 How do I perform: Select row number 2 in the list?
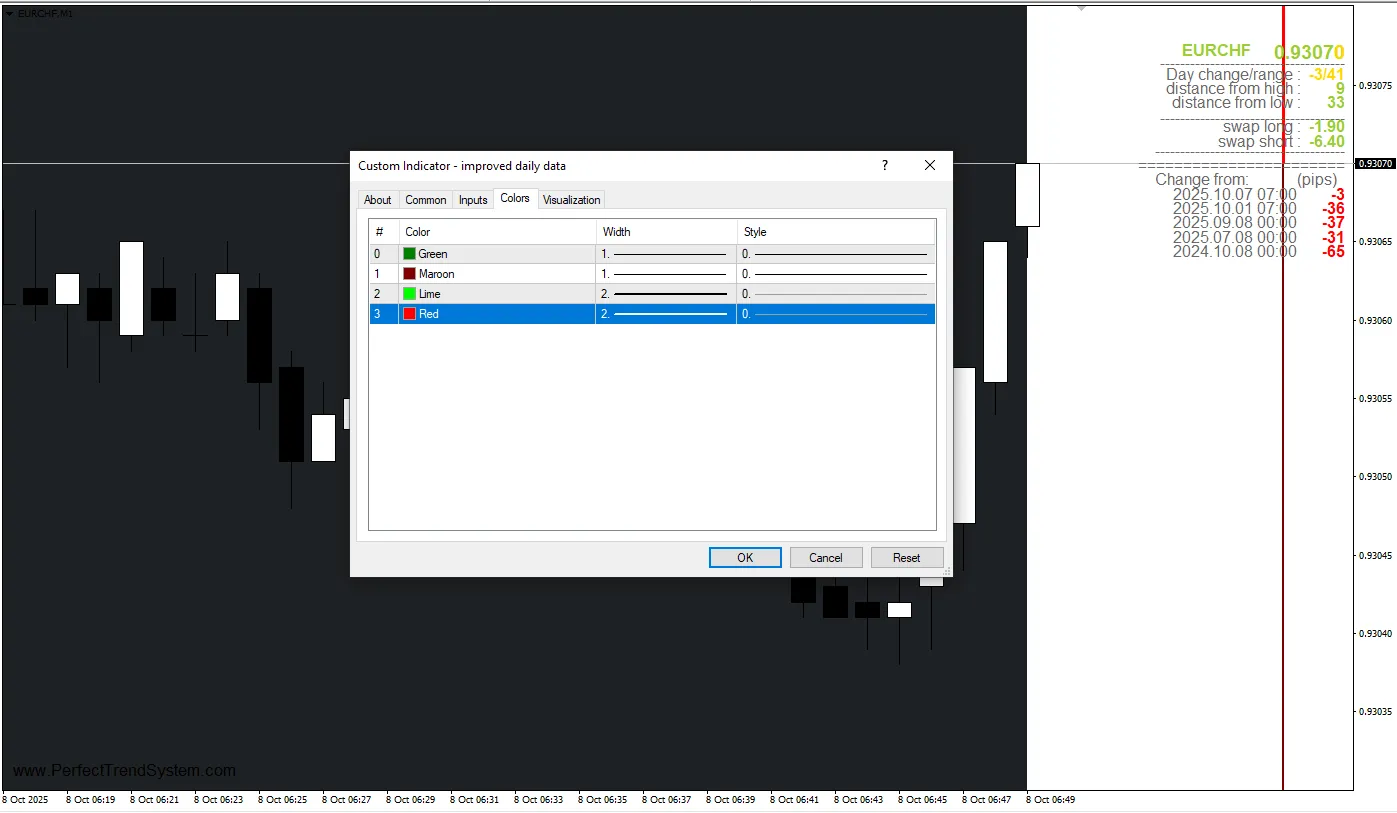point(377,294)
